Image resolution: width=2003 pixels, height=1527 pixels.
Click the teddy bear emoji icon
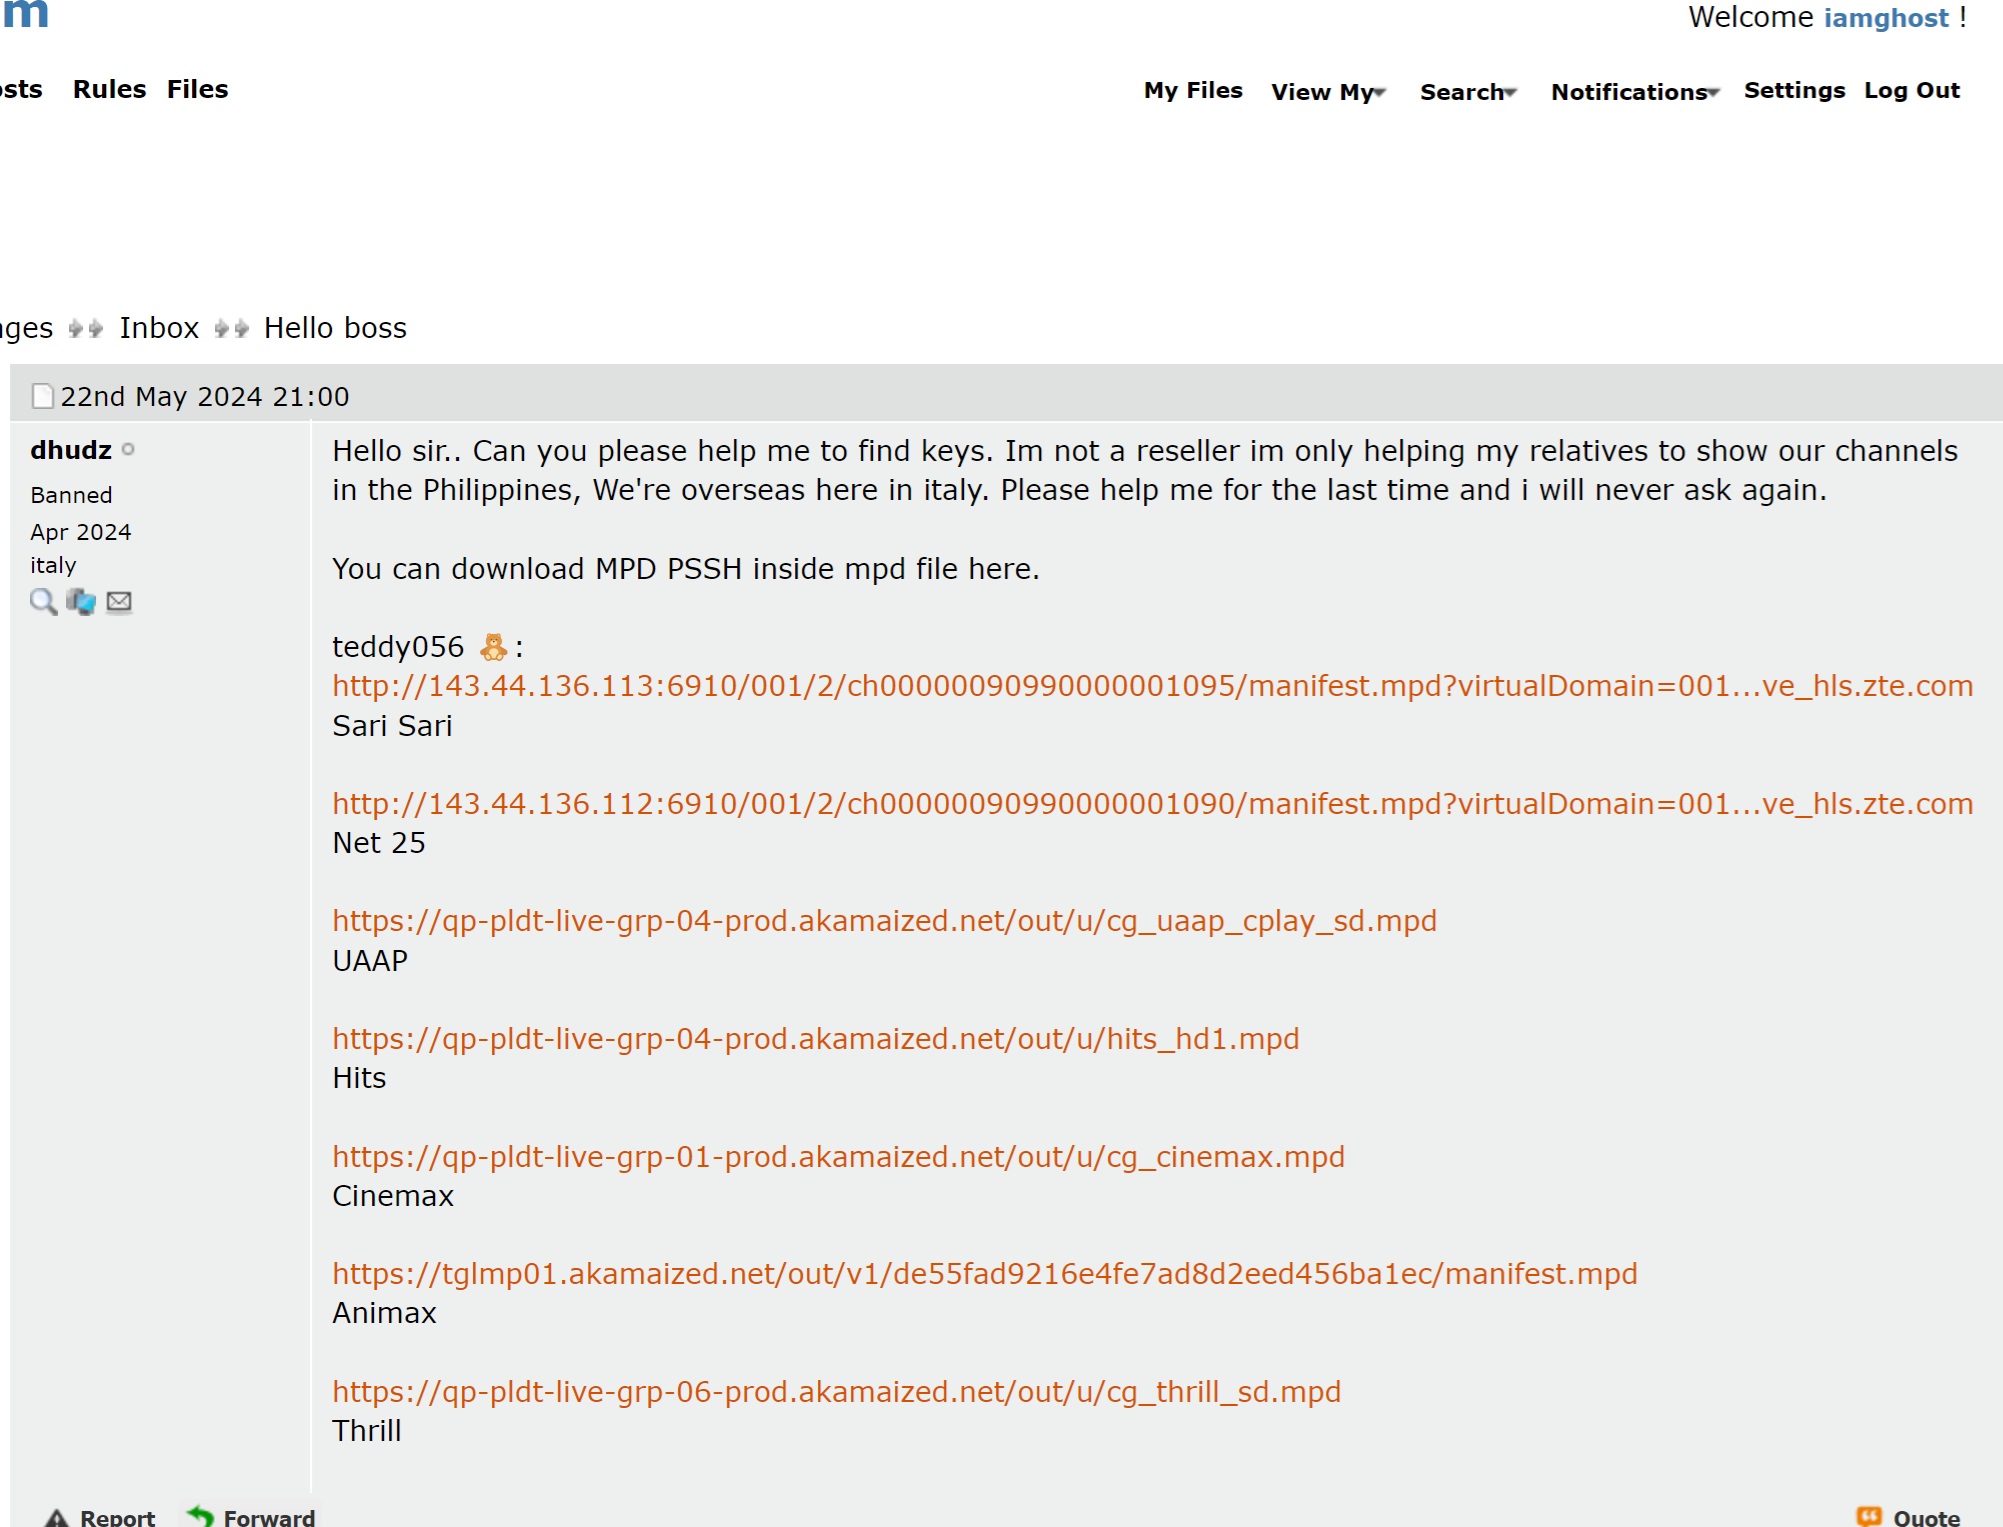tap(493, 647)
